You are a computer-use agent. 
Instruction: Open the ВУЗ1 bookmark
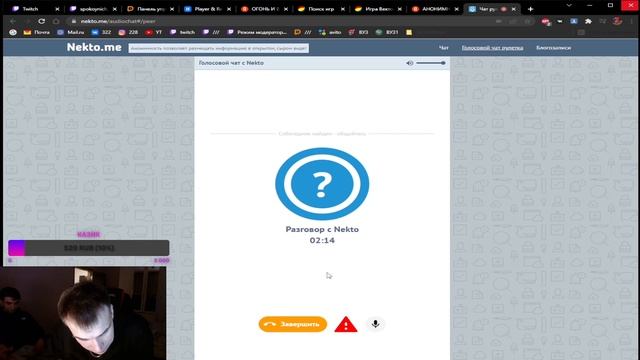[387, 32]
